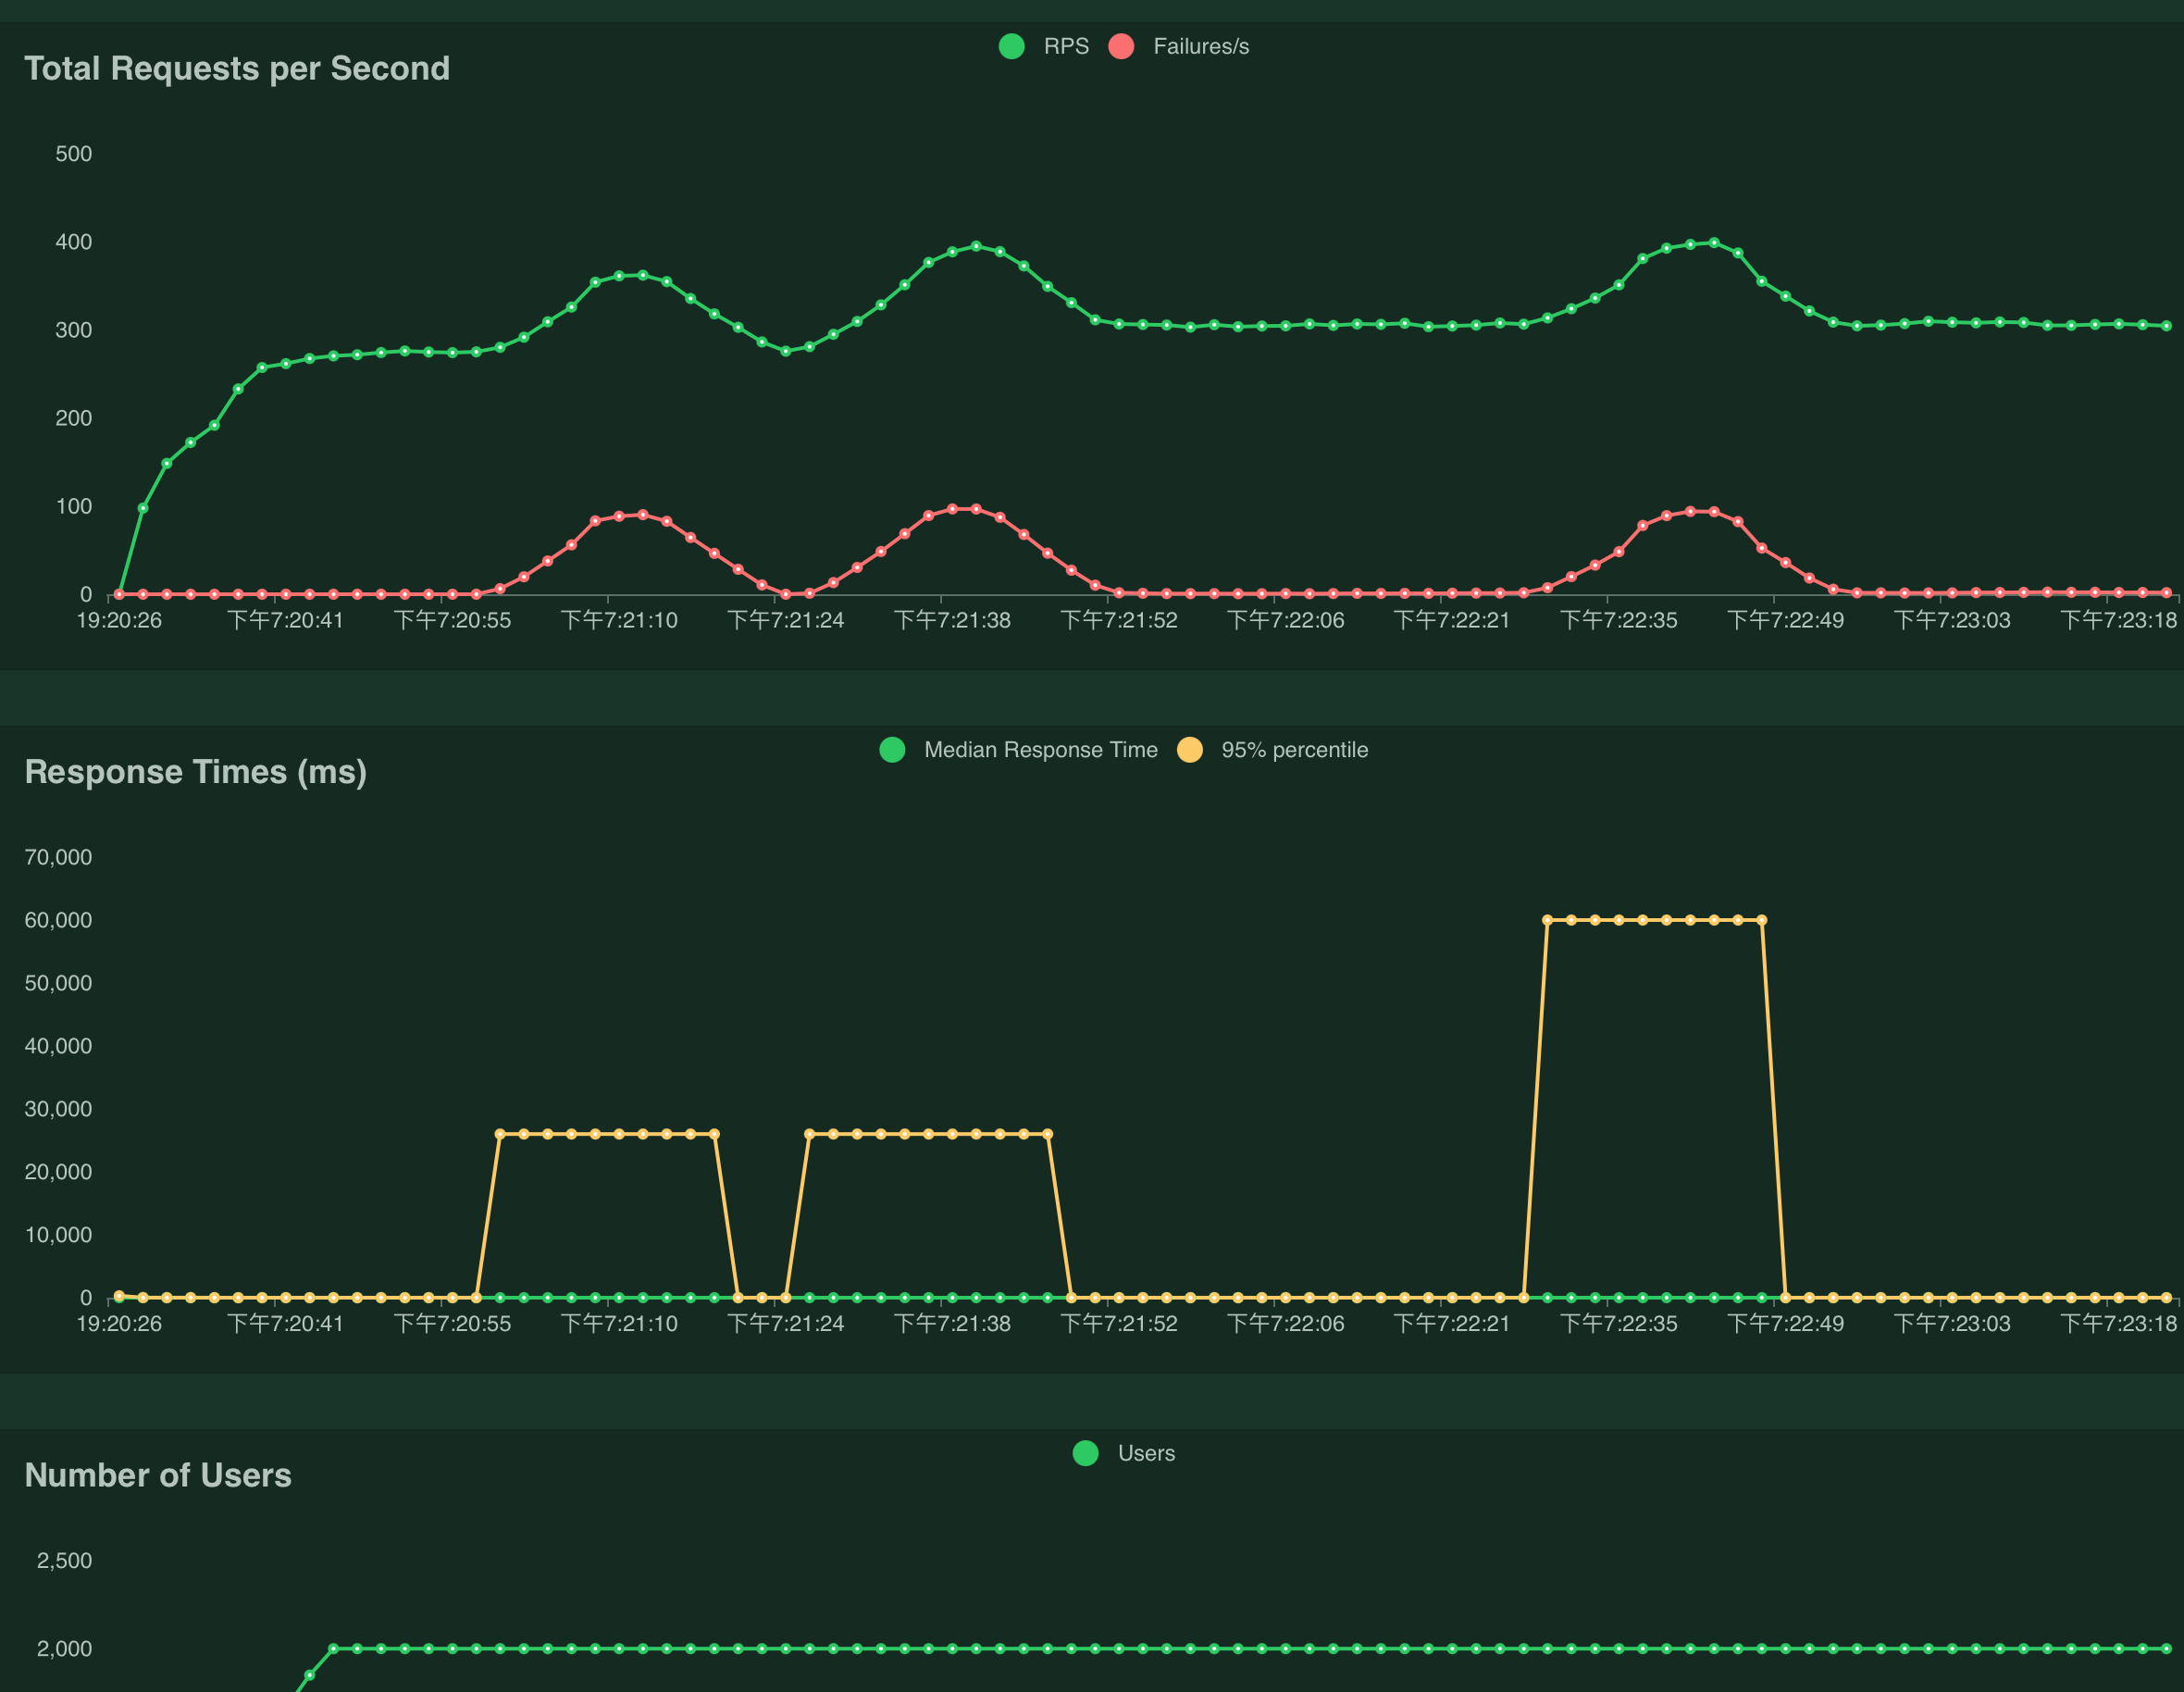Click the green Median Response Time dot
The height and width of the screenshot is (1692, 2184).
892,750
